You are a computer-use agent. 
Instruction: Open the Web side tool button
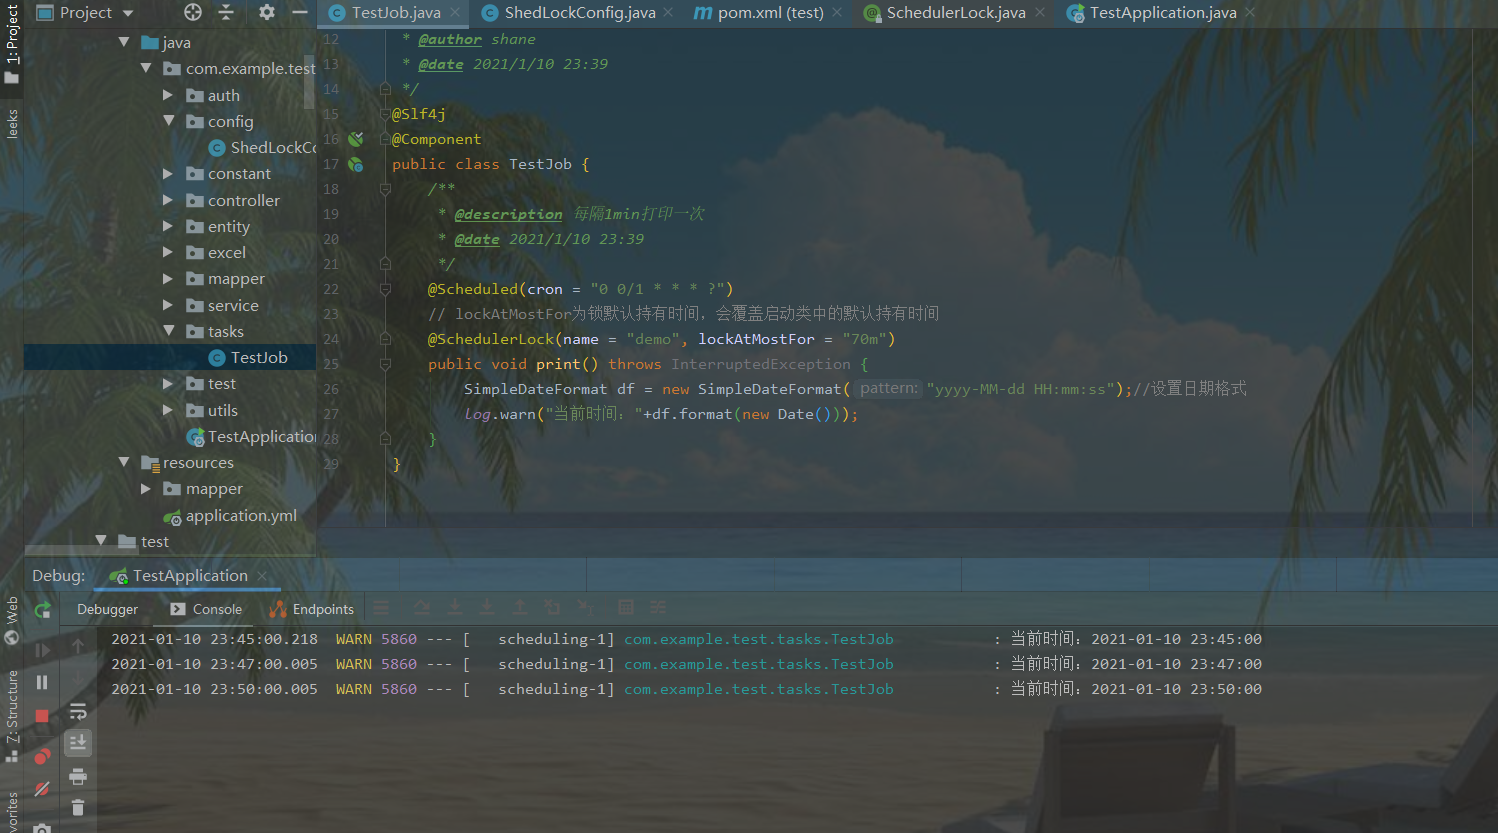point(11,620)
